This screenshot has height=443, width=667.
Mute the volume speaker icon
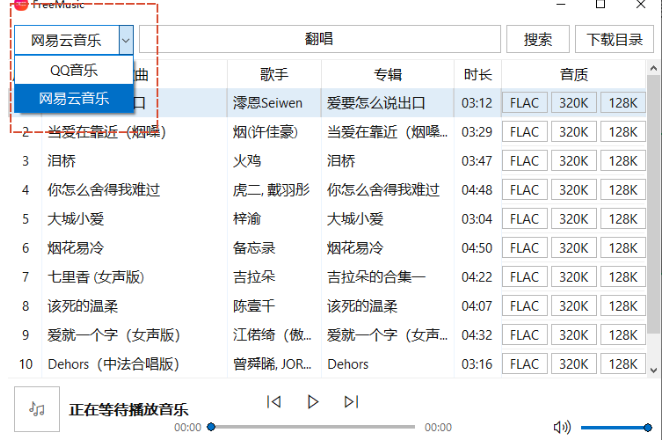click(562, 427)
